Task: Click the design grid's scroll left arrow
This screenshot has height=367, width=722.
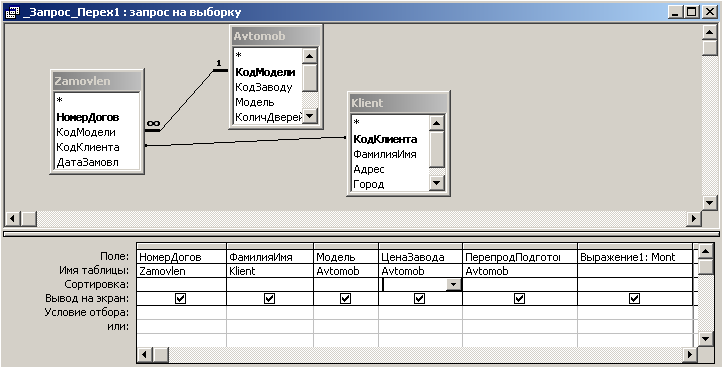Action: 145,355
